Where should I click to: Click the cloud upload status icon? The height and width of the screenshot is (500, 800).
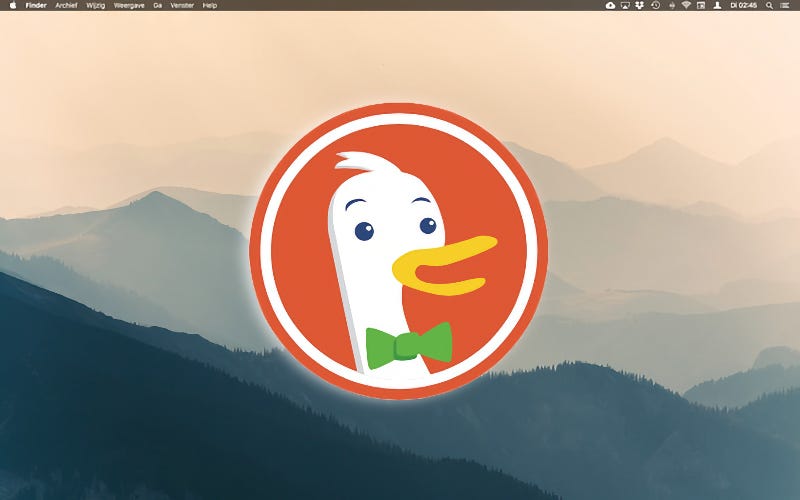pos(610,5)
